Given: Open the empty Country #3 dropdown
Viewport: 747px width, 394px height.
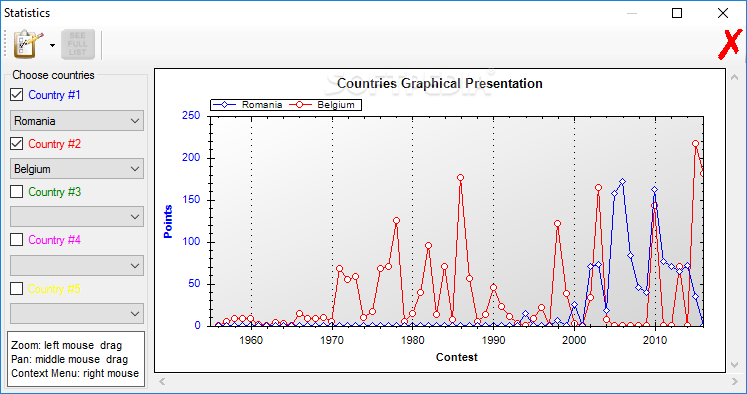Looking at the screenshot, I should (77, 217).
